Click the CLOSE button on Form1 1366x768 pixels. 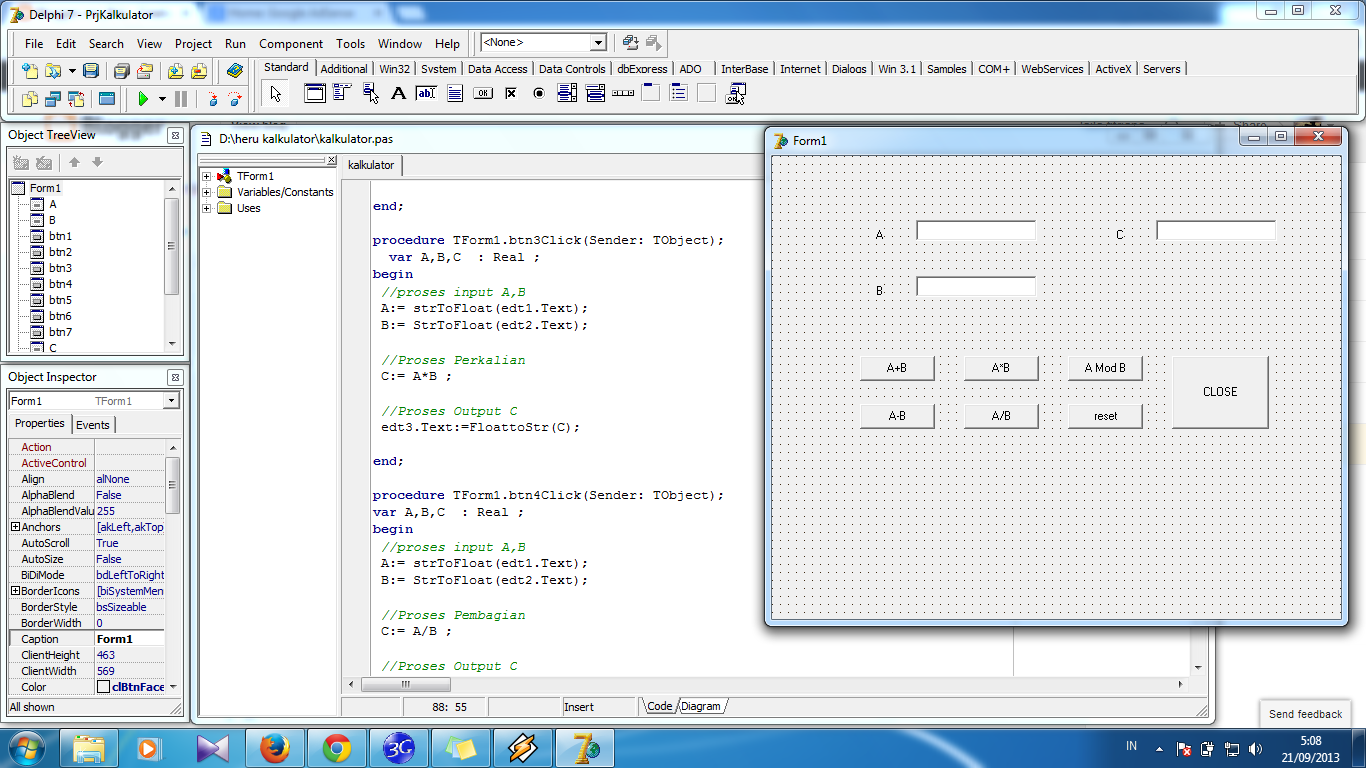[1220, 392]
